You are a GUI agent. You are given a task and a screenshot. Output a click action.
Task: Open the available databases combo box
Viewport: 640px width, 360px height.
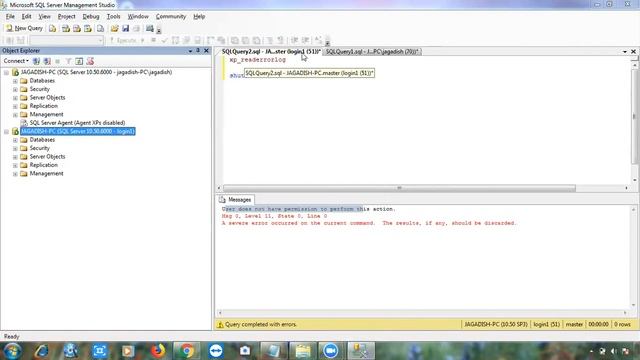click(67, 40)
